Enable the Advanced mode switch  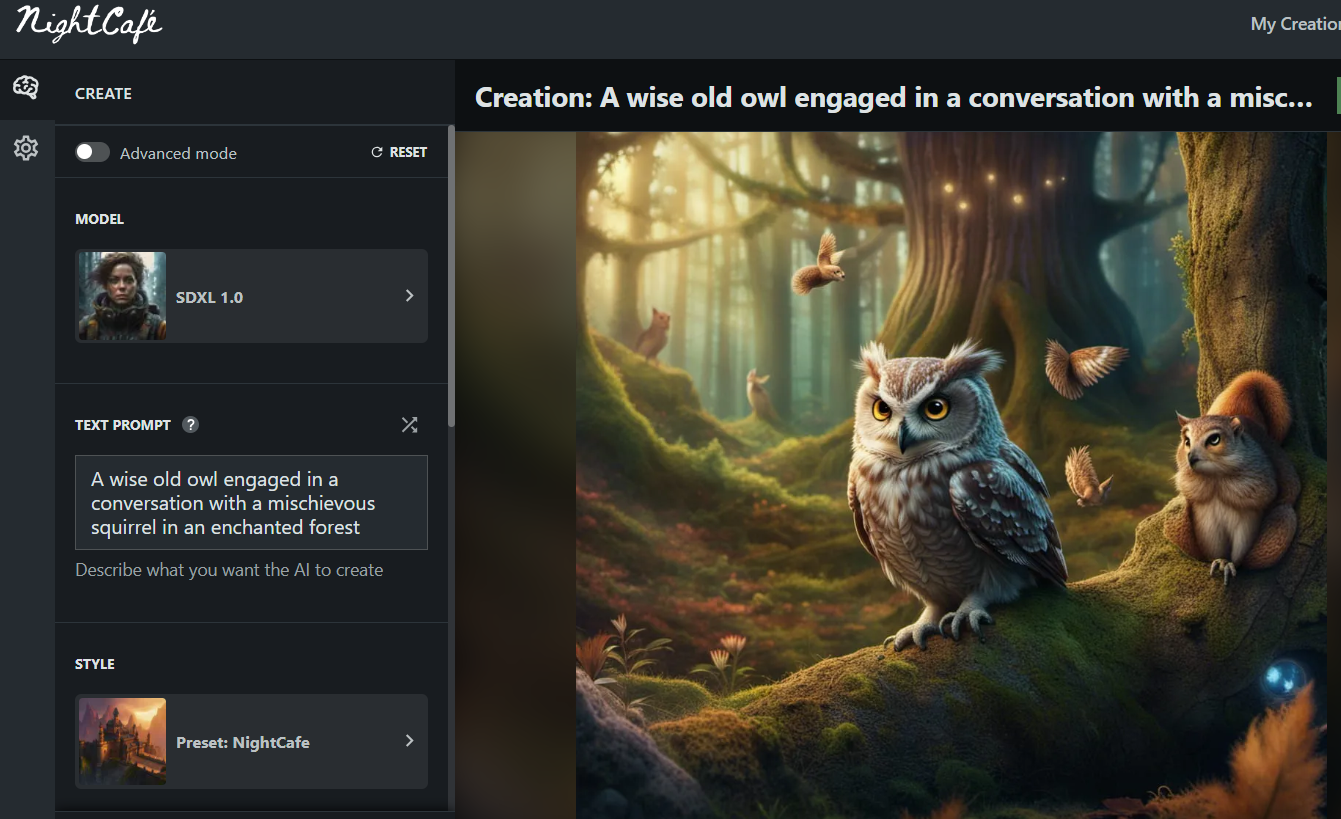[93, 152]
